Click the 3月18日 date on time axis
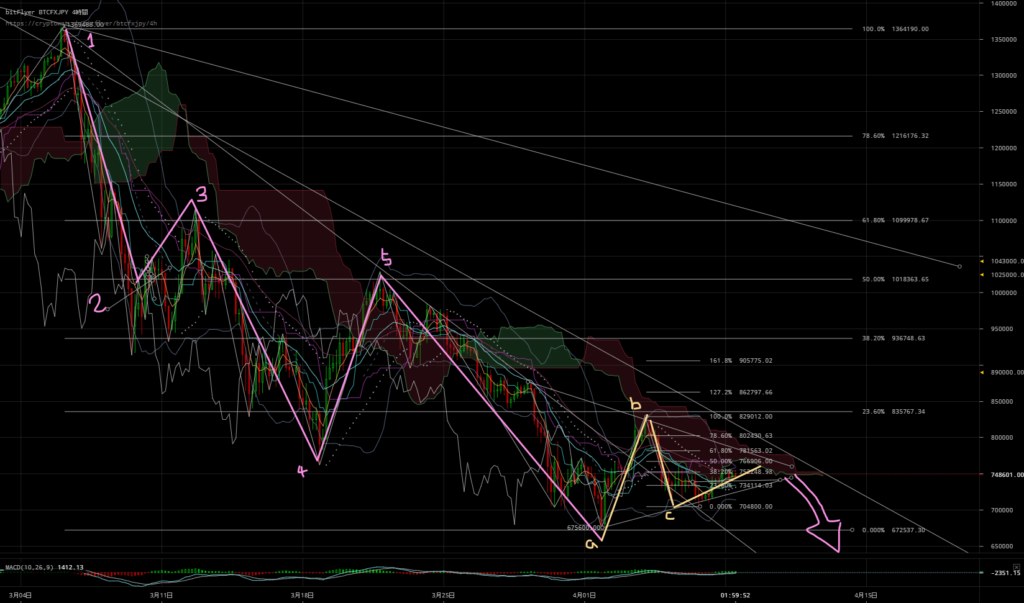The image size is (1024, 603). pos(300,593)
